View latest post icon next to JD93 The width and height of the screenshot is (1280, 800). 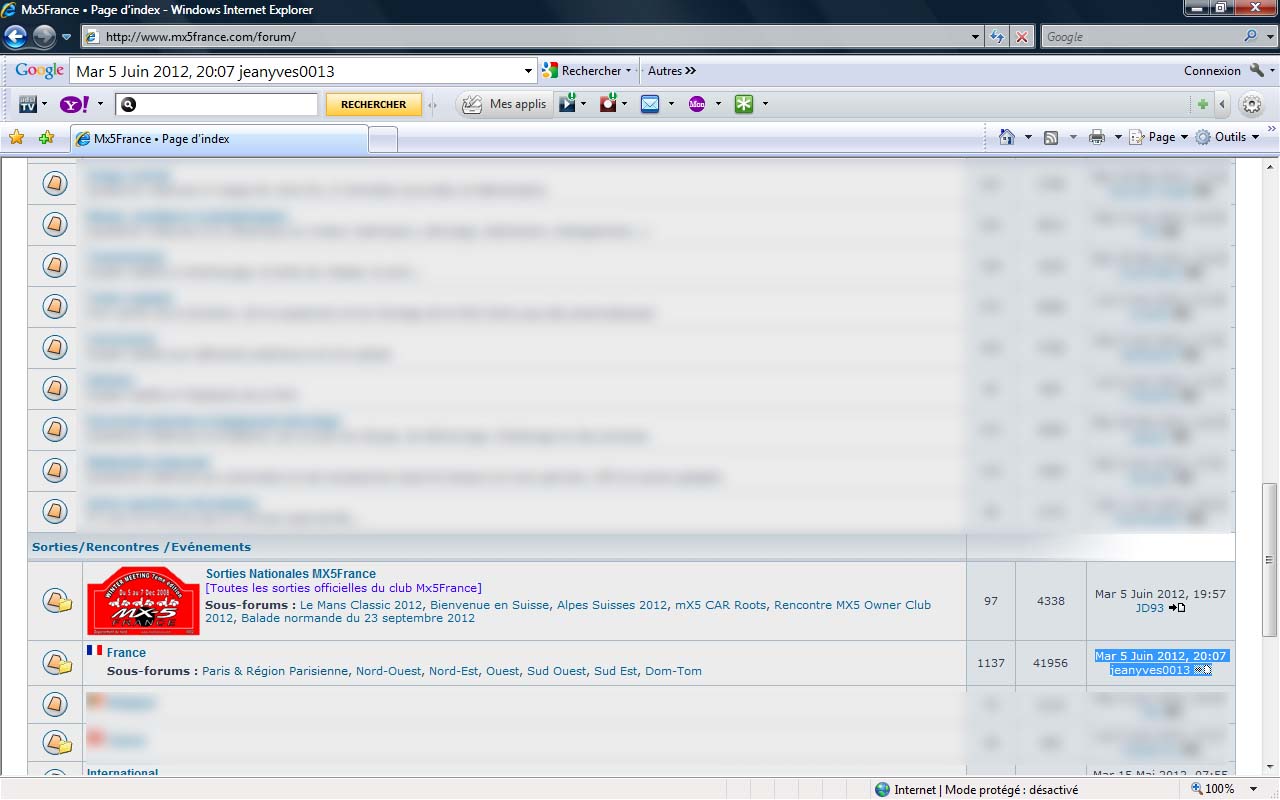point(1177,608)
